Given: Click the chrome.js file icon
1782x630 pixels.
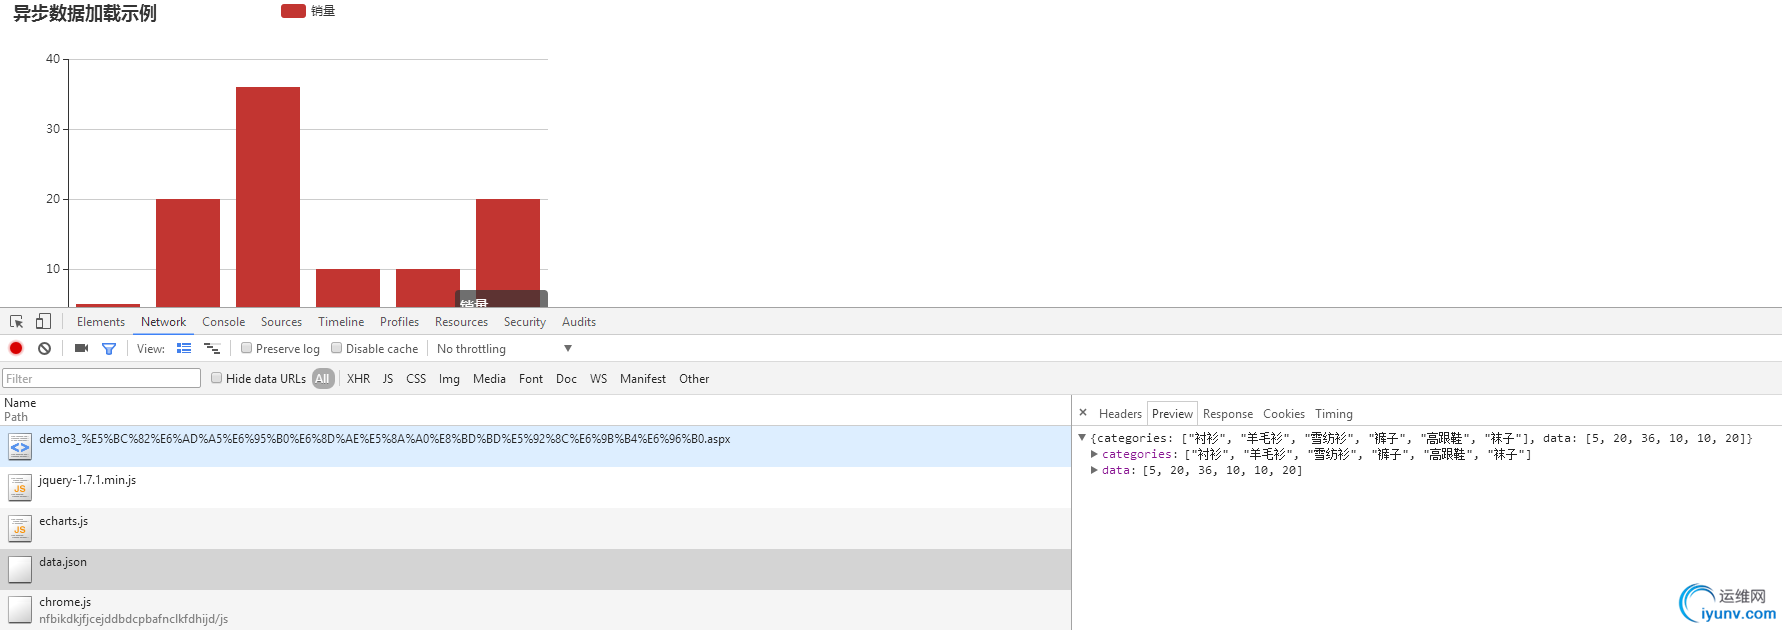Looking at the screenshot, I should pyautogui.click(x=20, y=610).
